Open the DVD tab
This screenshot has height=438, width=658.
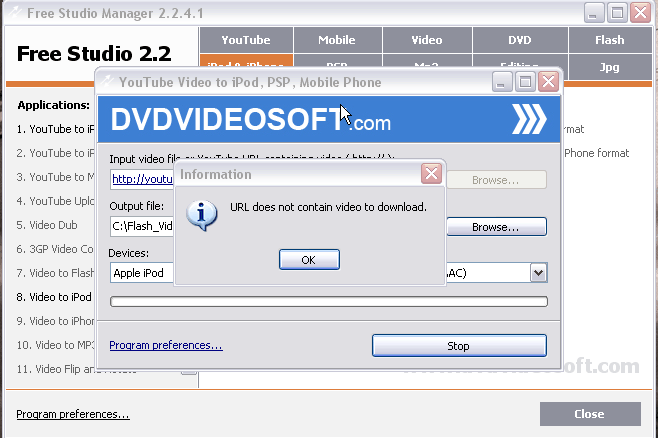coord(520,40)
